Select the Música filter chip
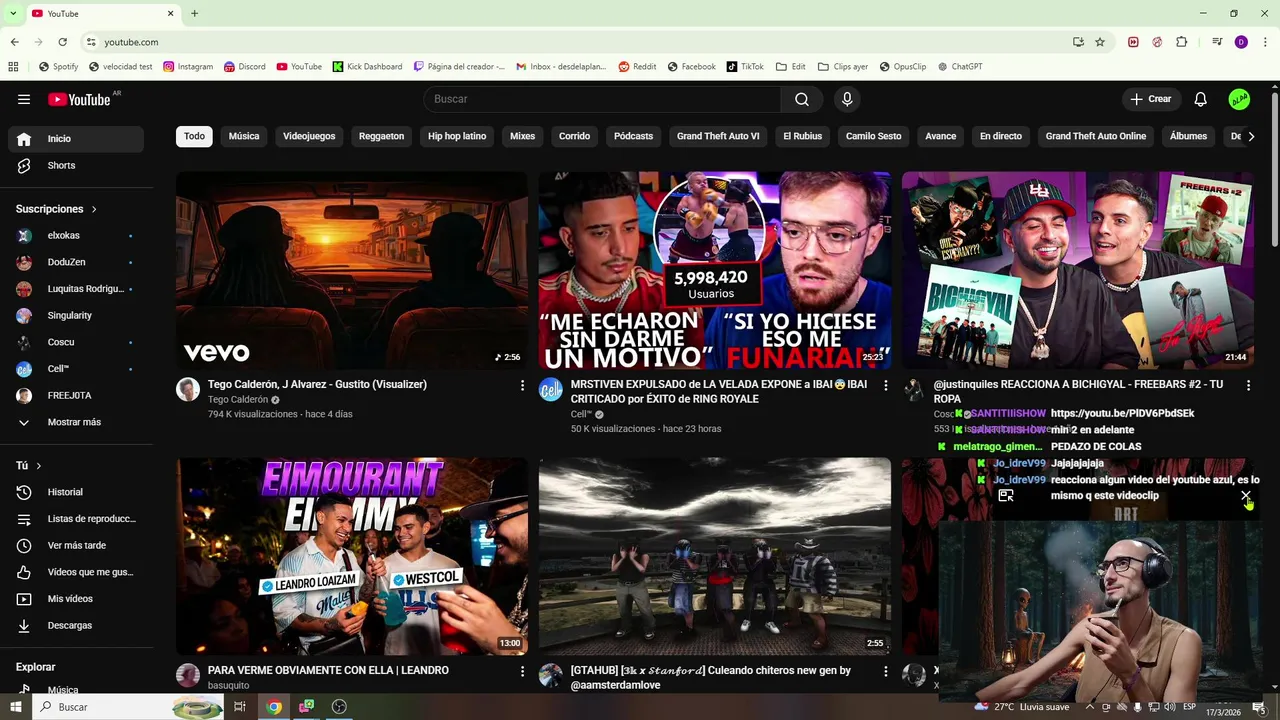 244,136
